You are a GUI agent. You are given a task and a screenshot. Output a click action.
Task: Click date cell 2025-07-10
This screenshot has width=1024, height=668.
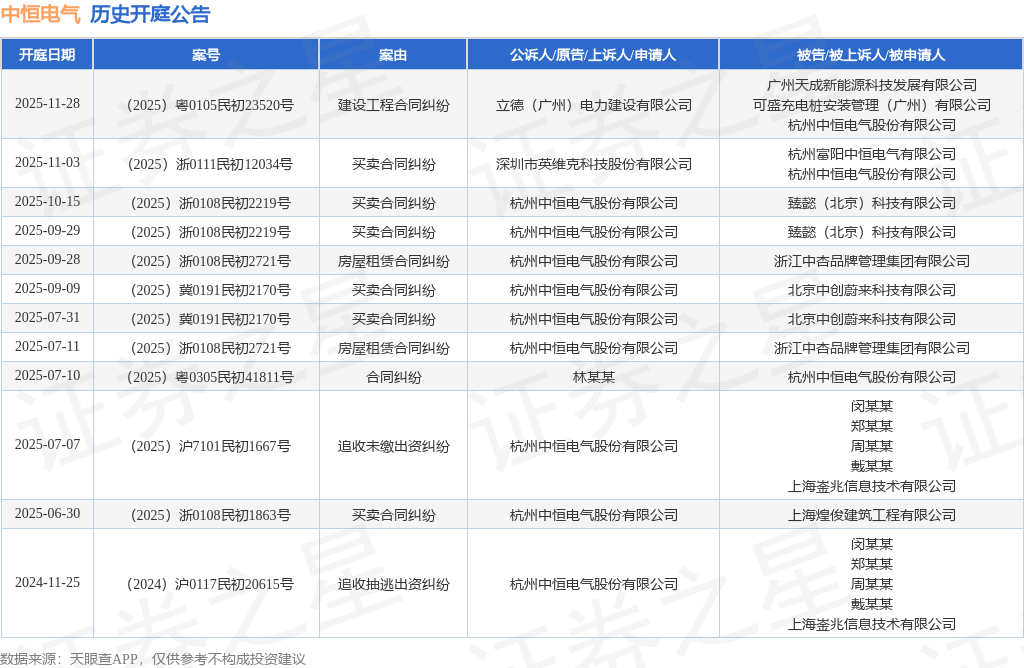(47, 375)
